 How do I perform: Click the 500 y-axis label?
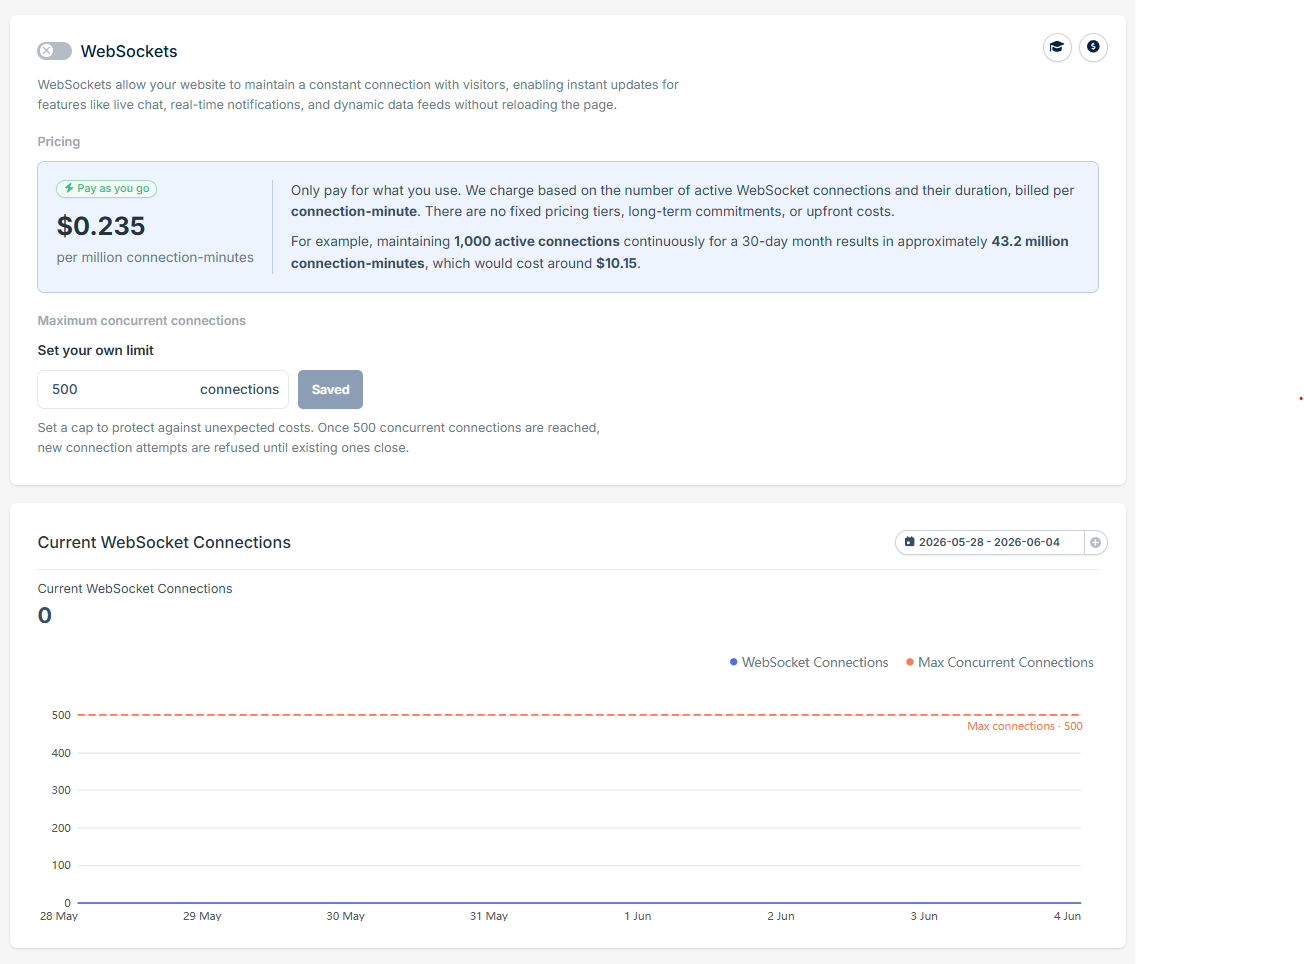tap(61, 715)
